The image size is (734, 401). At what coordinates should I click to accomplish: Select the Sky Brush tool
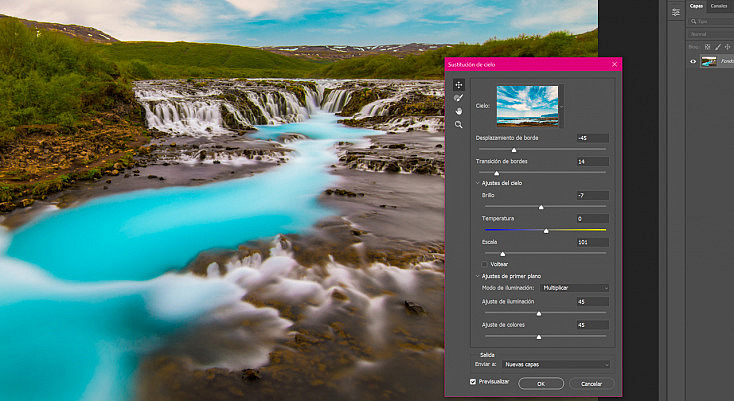tap(458, 98)
